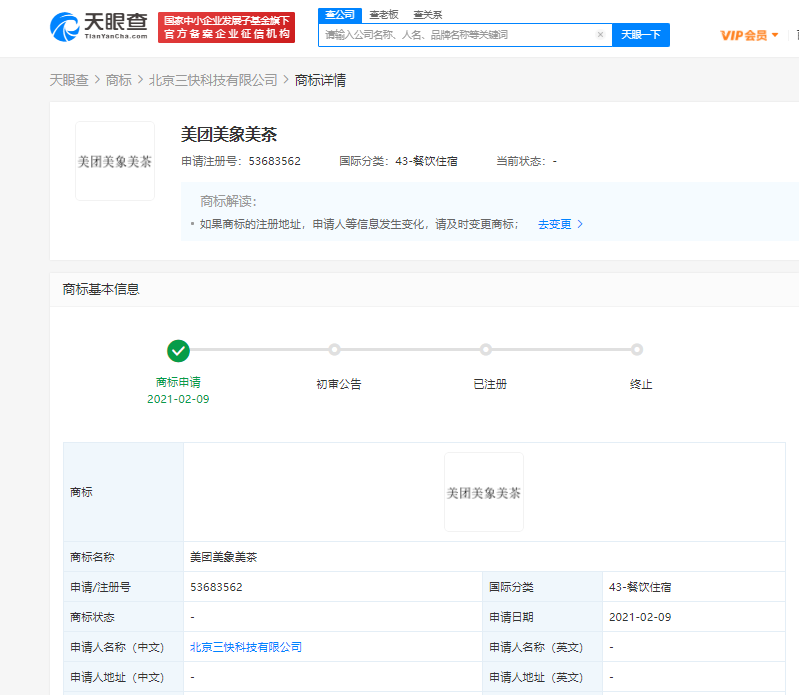
Task: Click the 初审公告 timeline step marker
Action: point(334,350)
